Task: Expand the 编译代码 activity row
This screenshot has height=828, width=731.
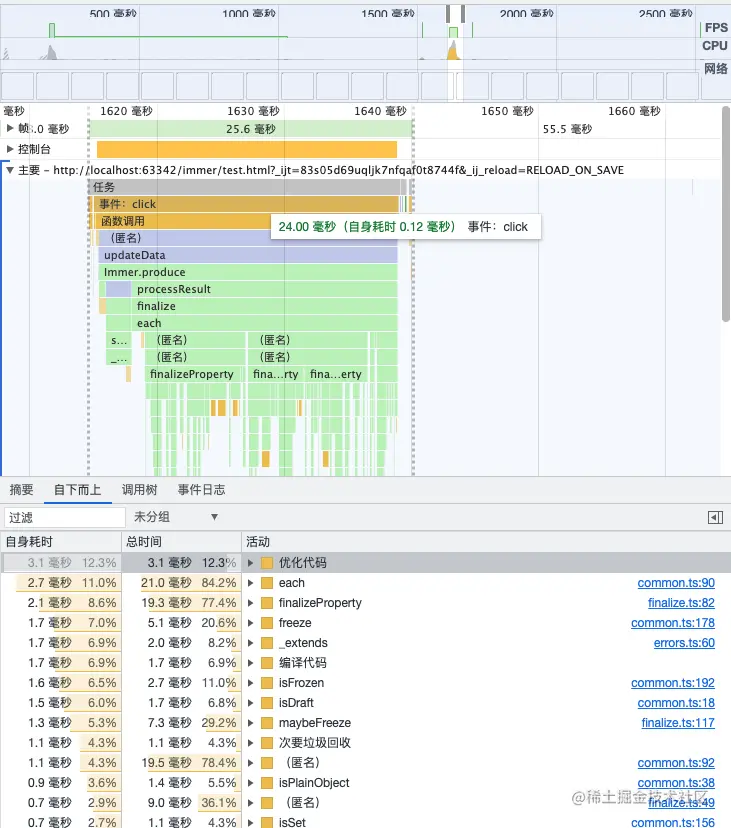Action: 250,663
